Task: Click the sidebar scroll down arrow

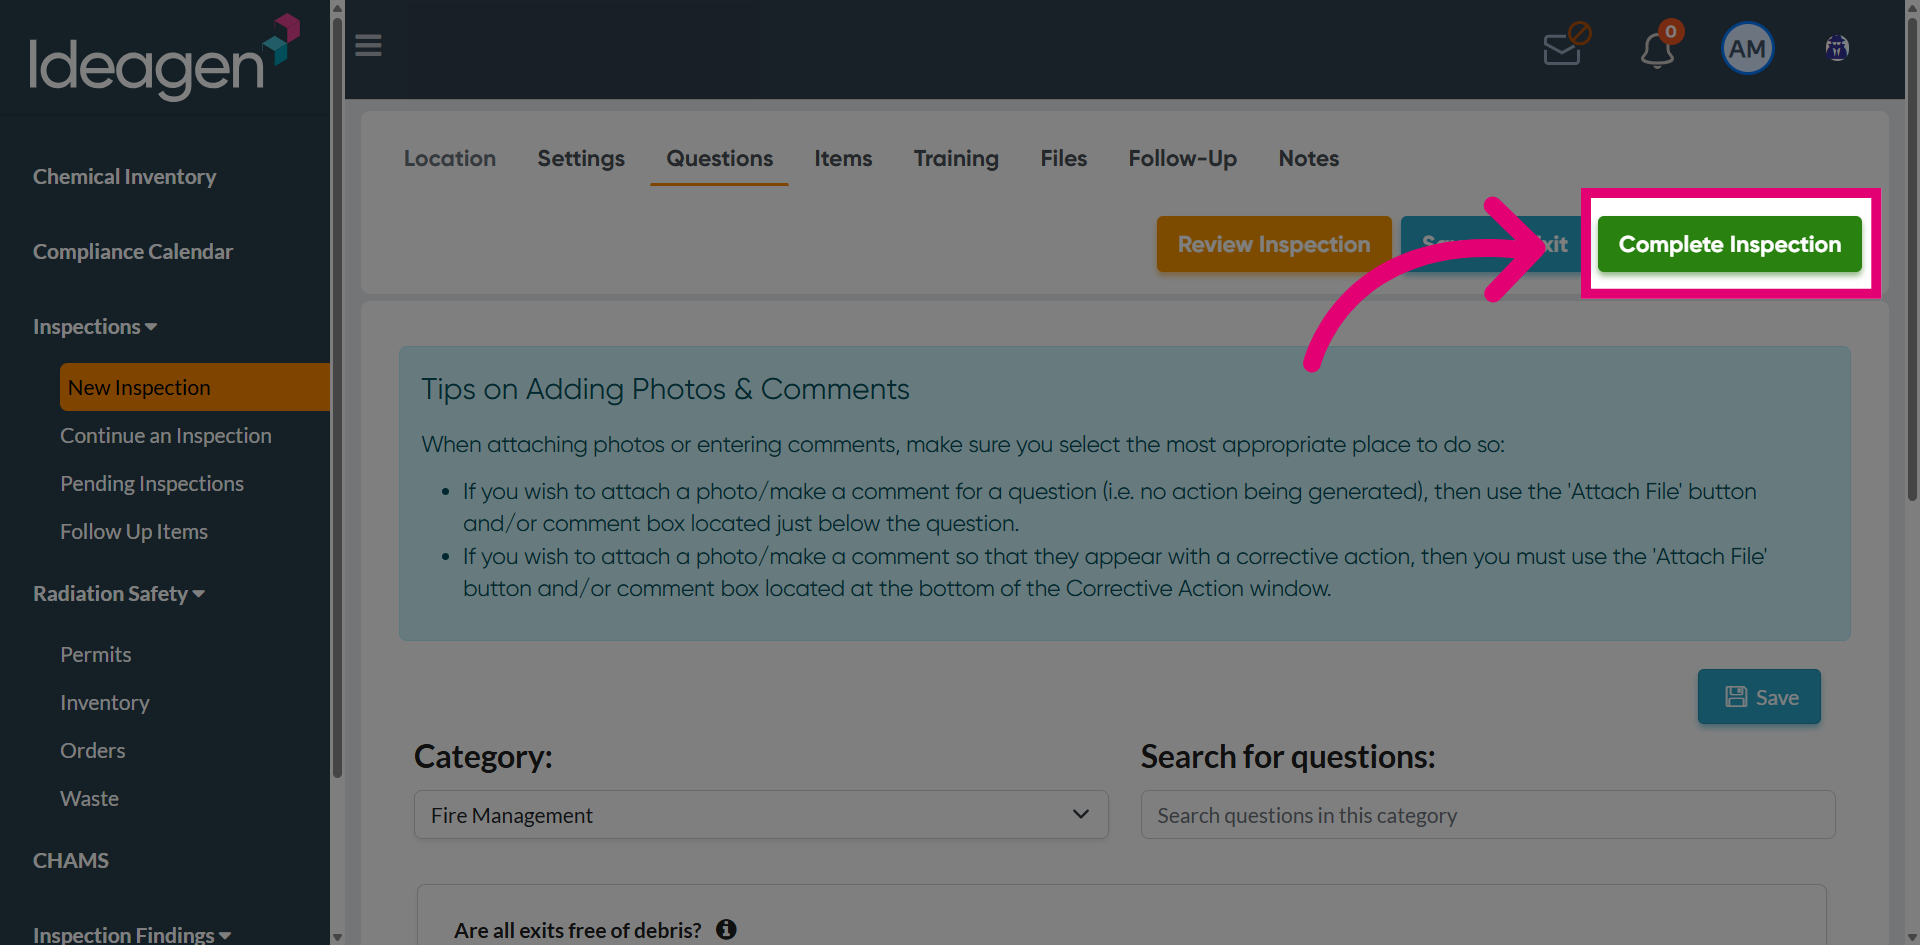Action: point(337,937)
